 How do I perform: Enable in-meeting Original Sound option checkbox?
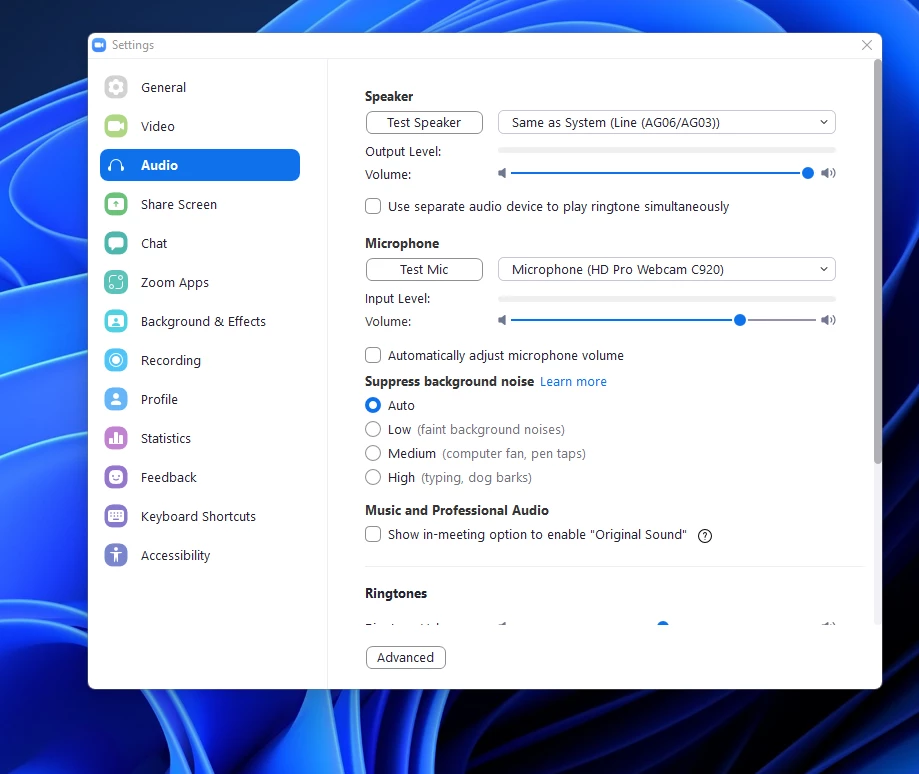pos(373,534)
